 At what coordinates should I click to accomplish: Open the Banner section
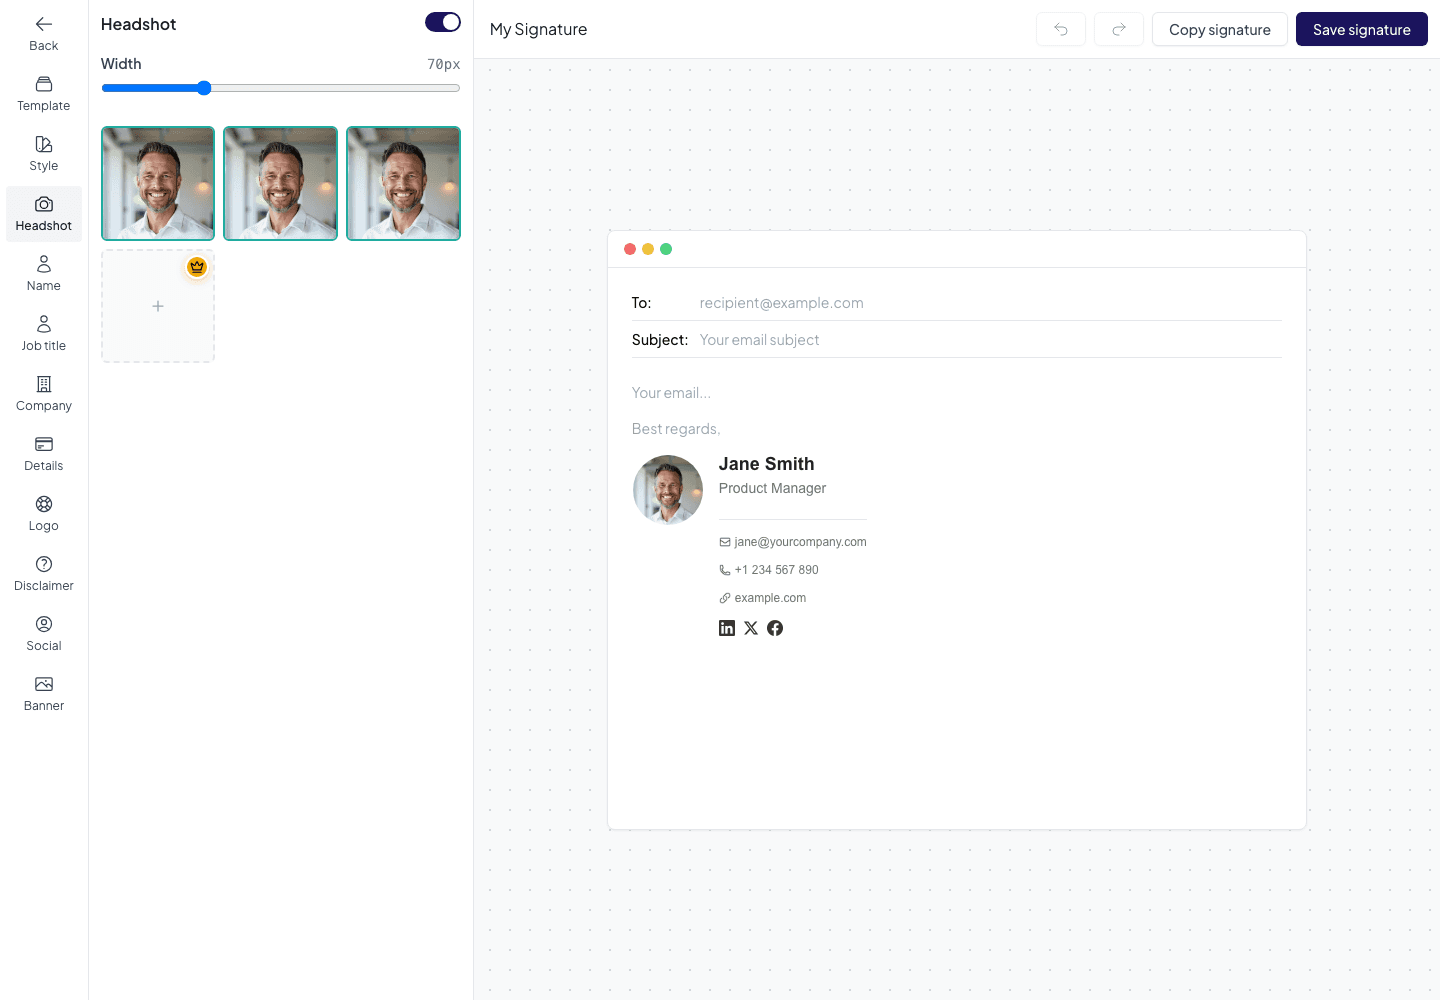[44, 694]
